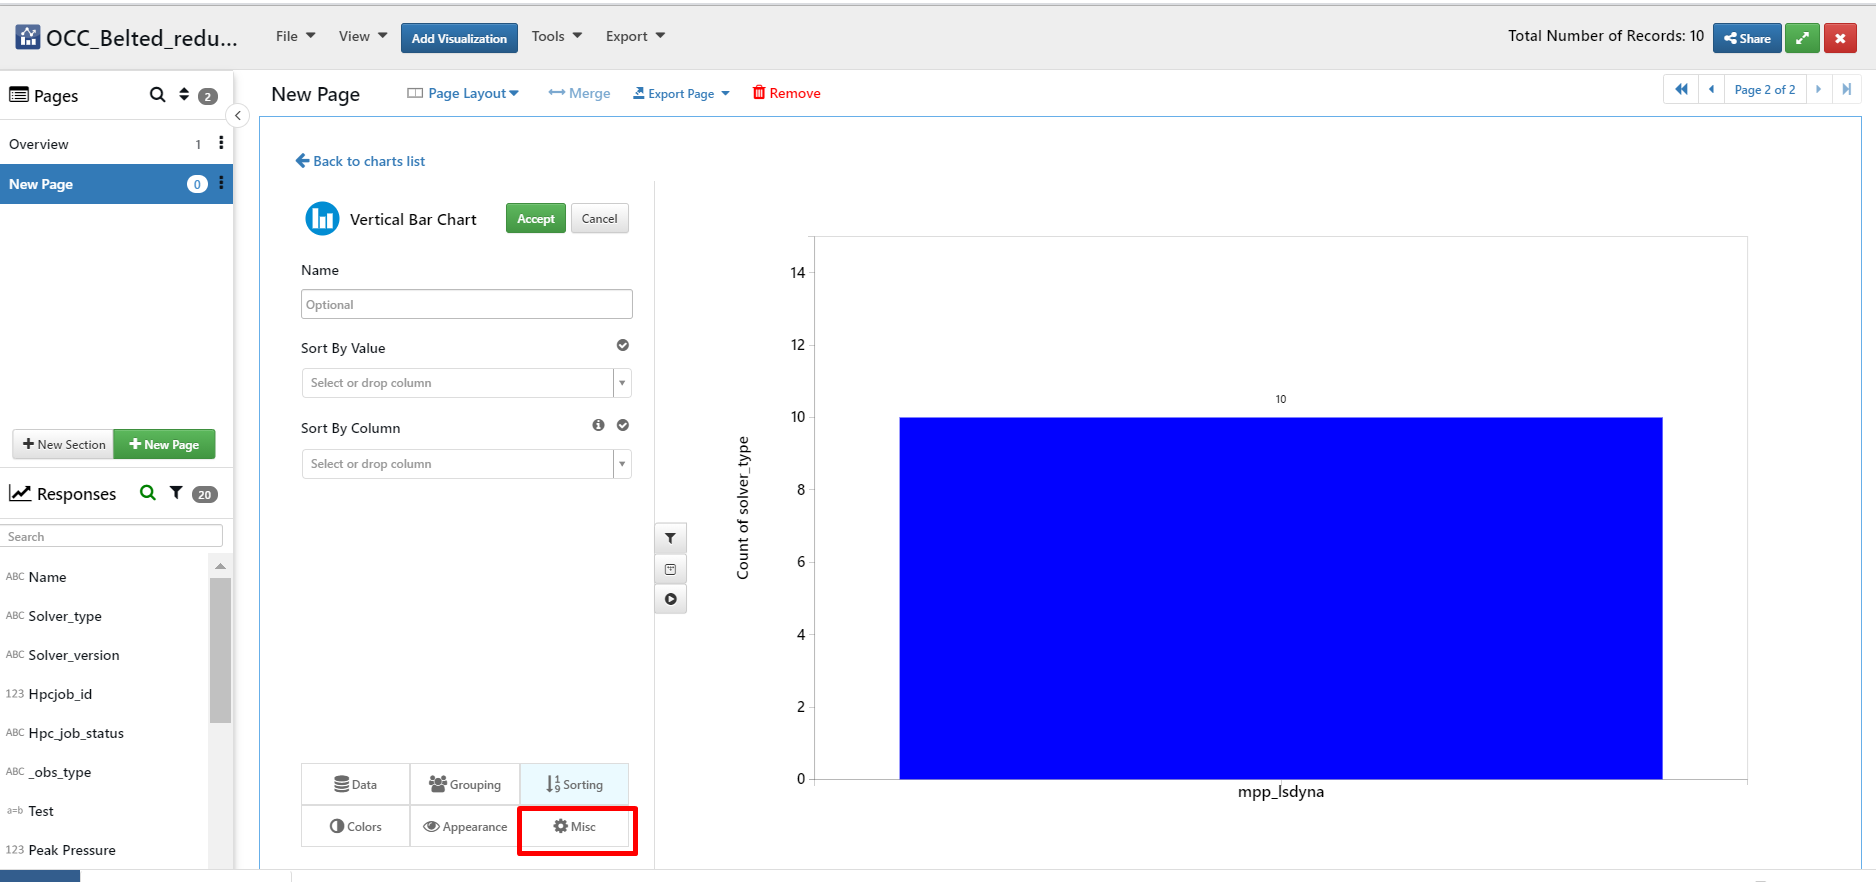Click the responses list scrollbar thumb
The height and width of the screenshot is (882, 1876).
tap(220, 650)
